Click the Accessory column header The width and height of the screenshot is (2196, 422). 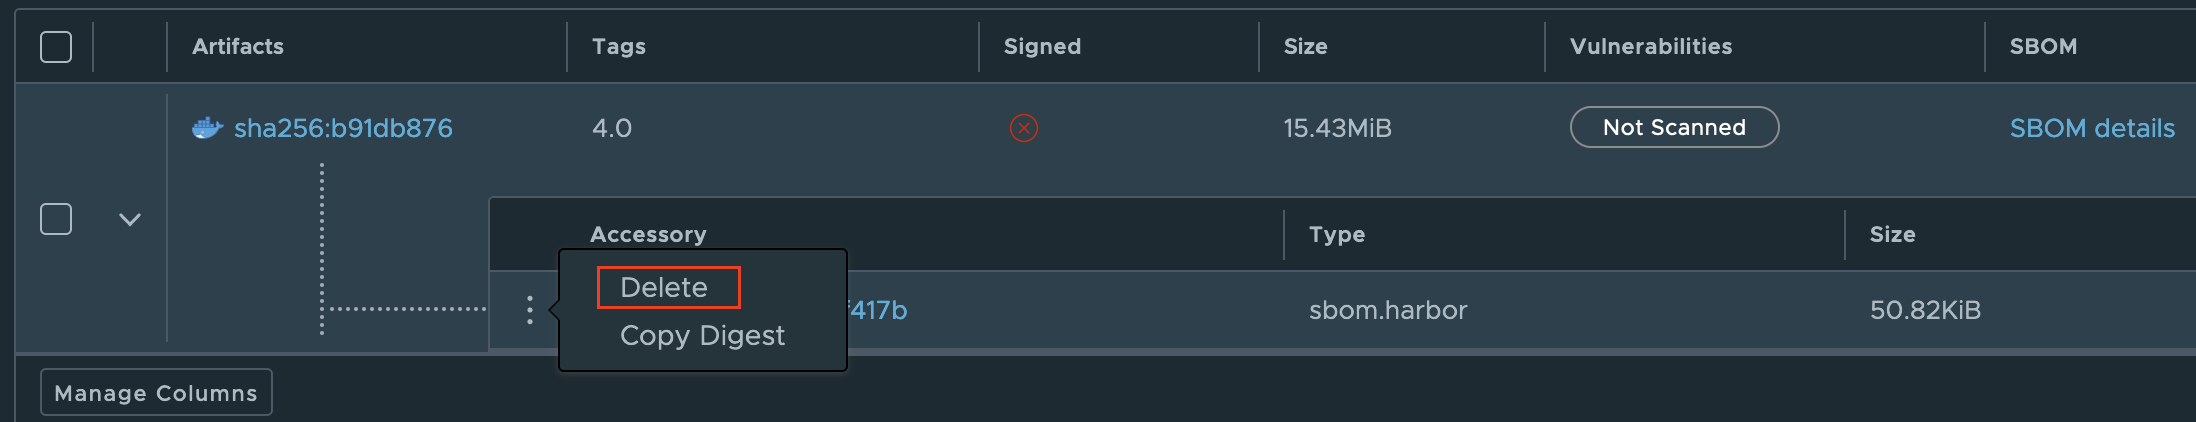648,235
